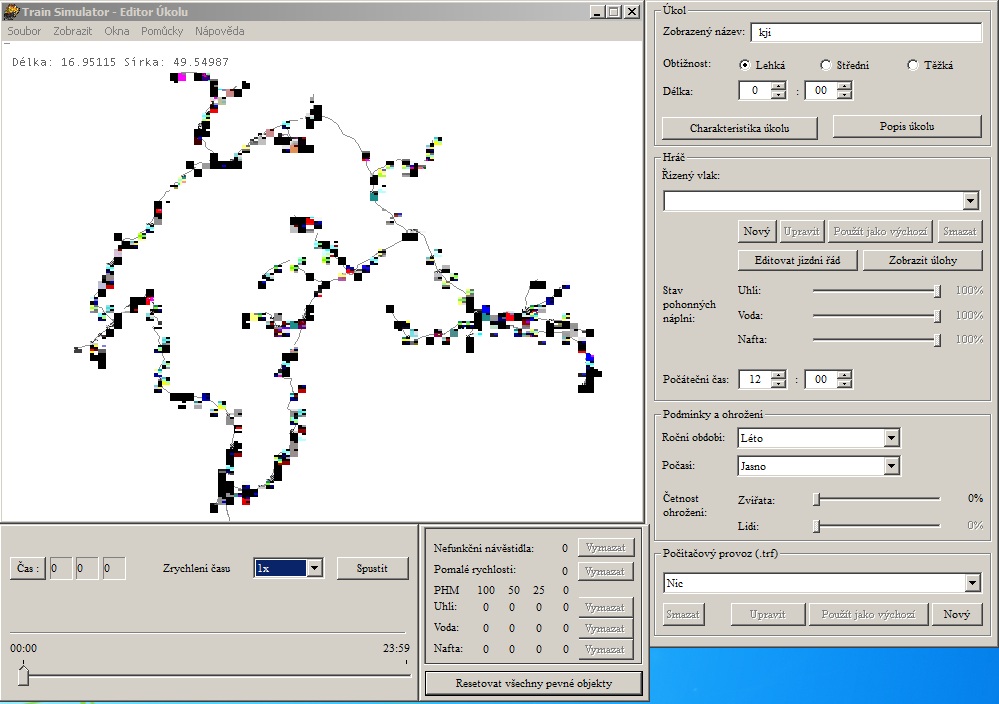Screen dimensions: 999x704
Task: Open the Soubor menu
Action: click(x=24, y=31)
